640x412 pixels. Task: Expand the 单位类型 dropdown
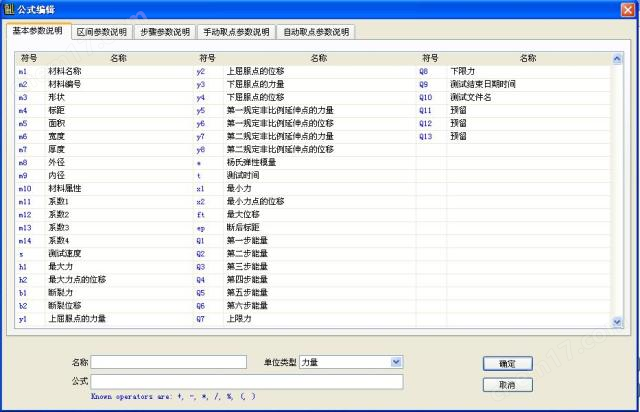tap(395, 362)
